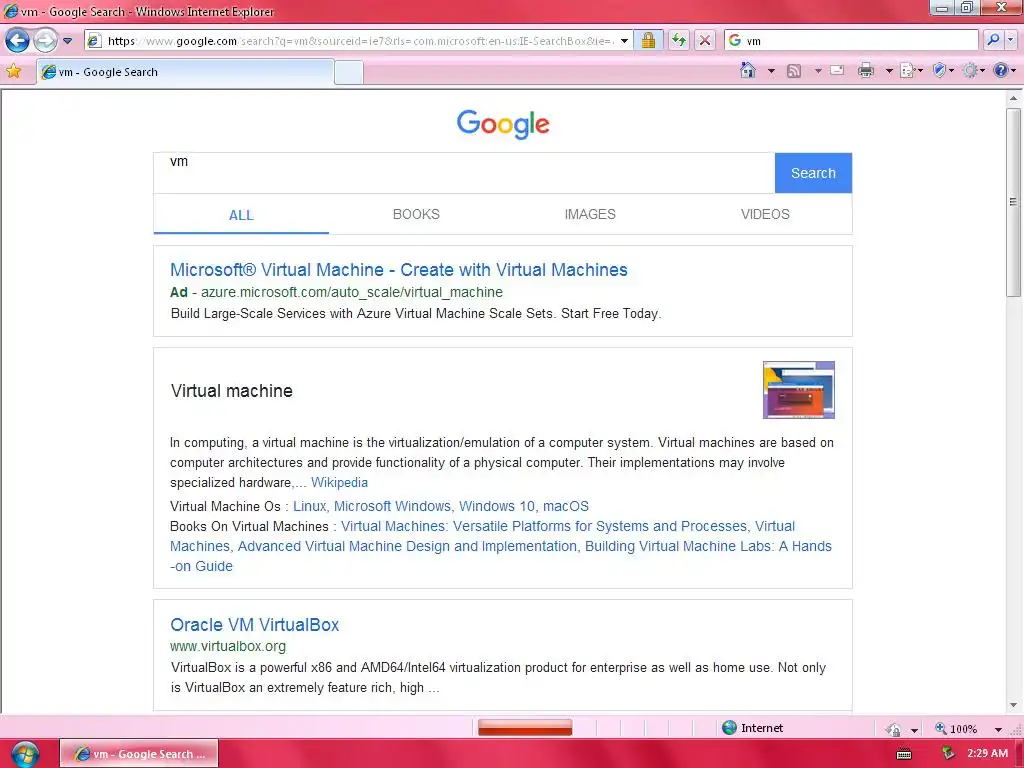Screen dimensions: 1024x768
Task: Click the Google logo
Action: pyautogui.click(x=503, y=123)
